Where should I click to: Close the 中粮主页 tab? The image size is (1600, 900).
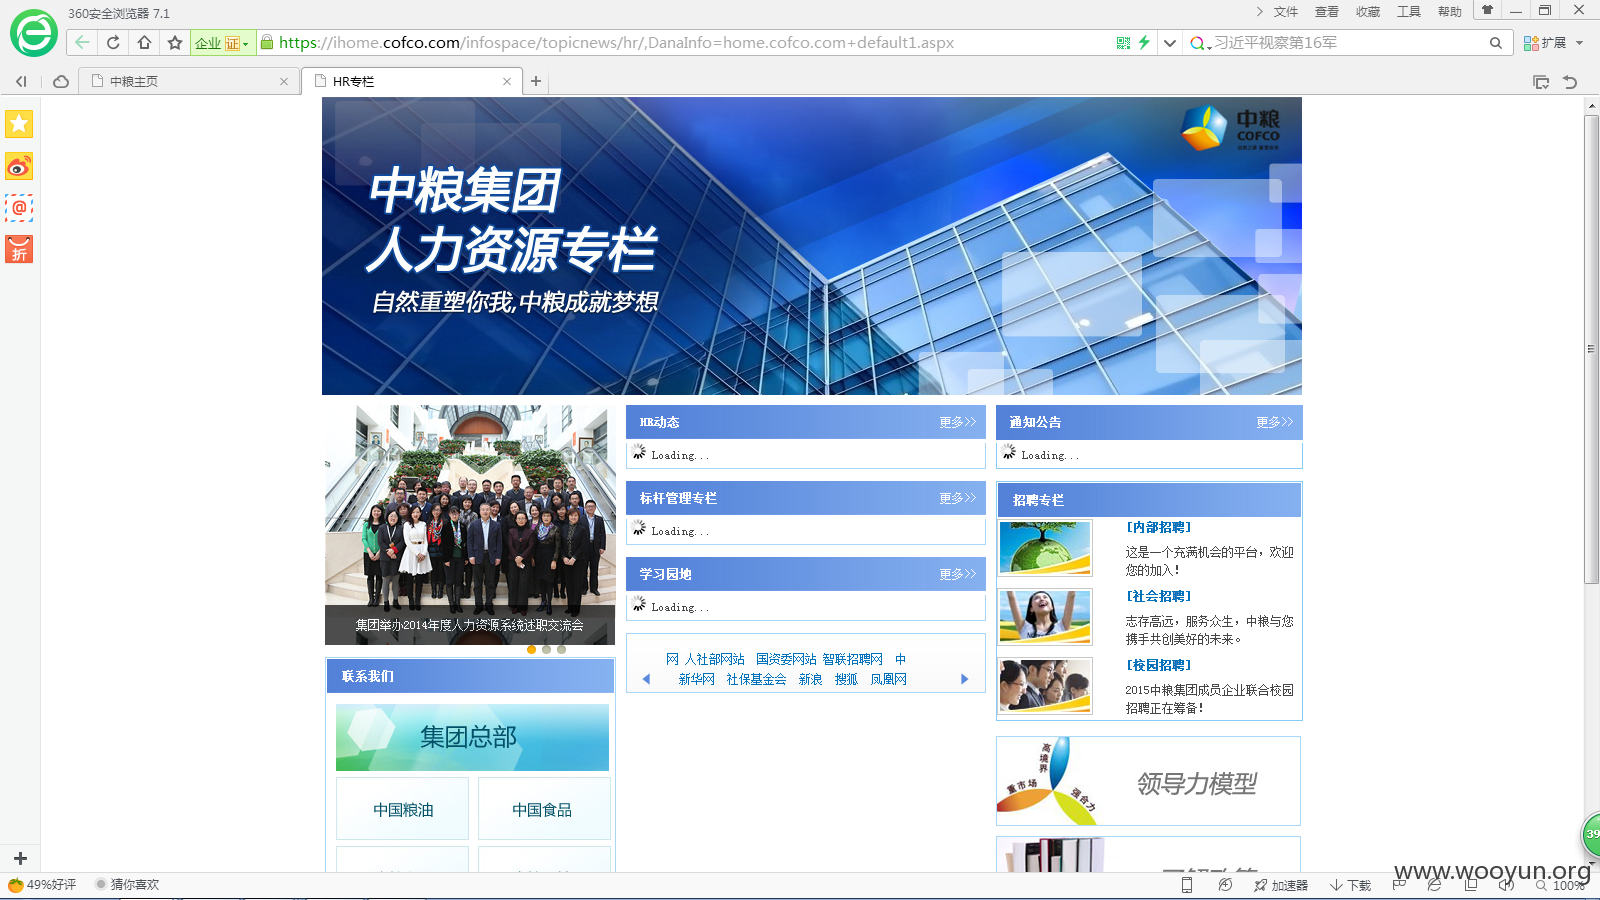point(284,82)
